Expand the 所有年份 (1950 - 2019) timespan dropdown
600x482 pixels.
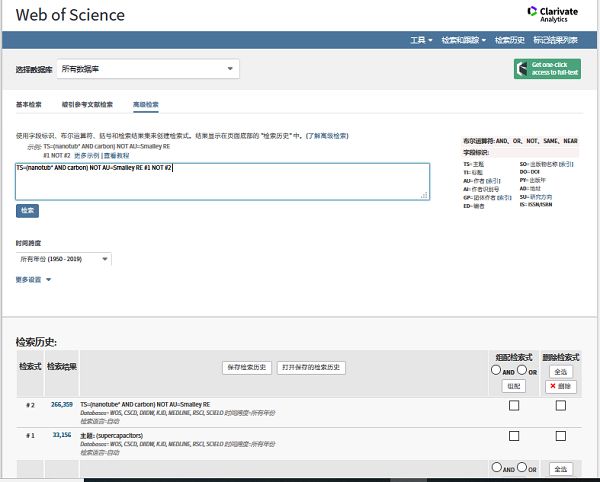63,259
